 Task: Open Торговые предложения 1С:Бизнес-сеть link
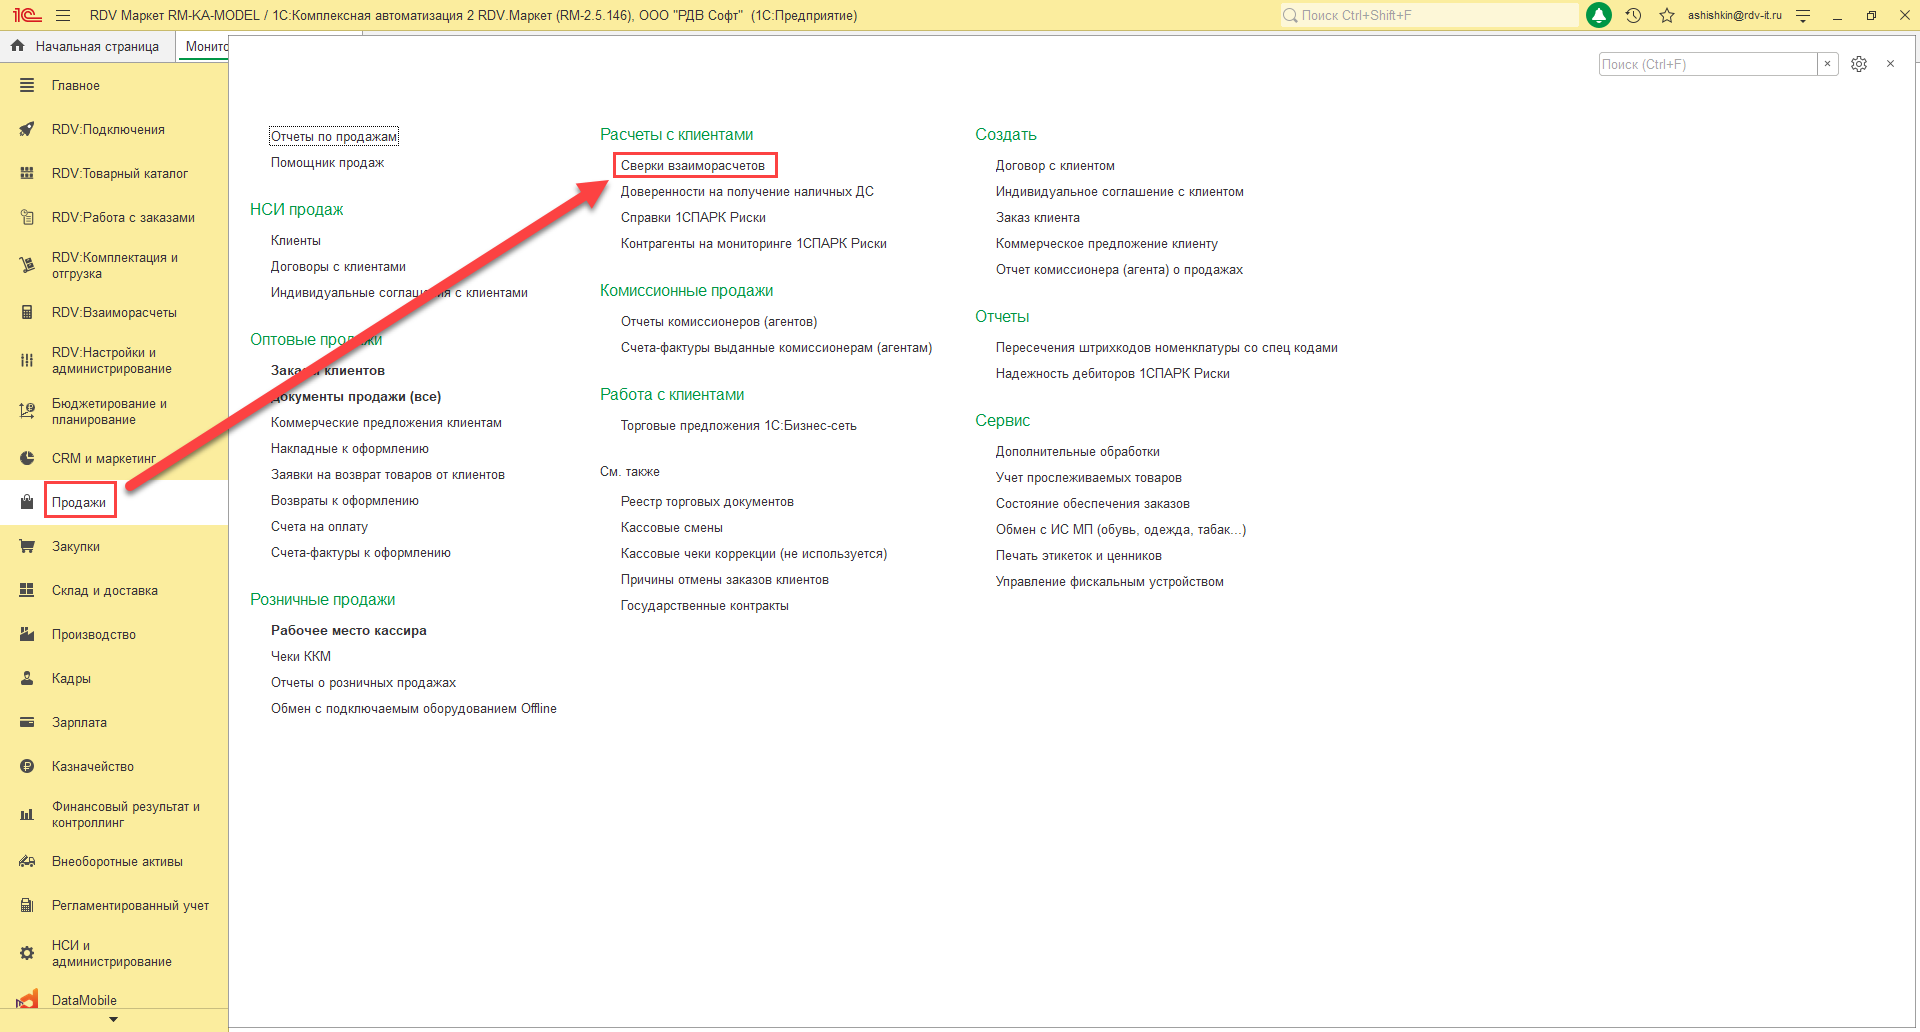739,426
